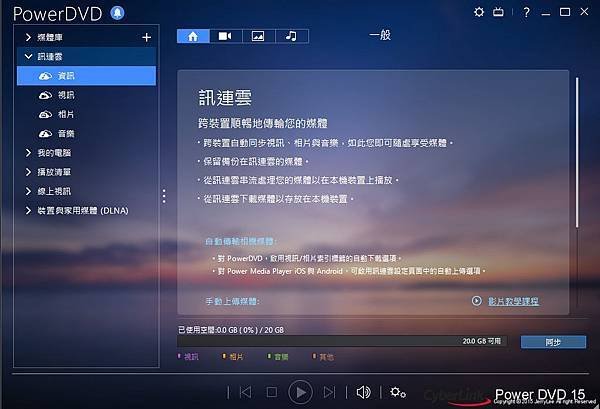Click the content panel vertical scrollbar
Screen dimensions: 600x409
tap(577, 153)
